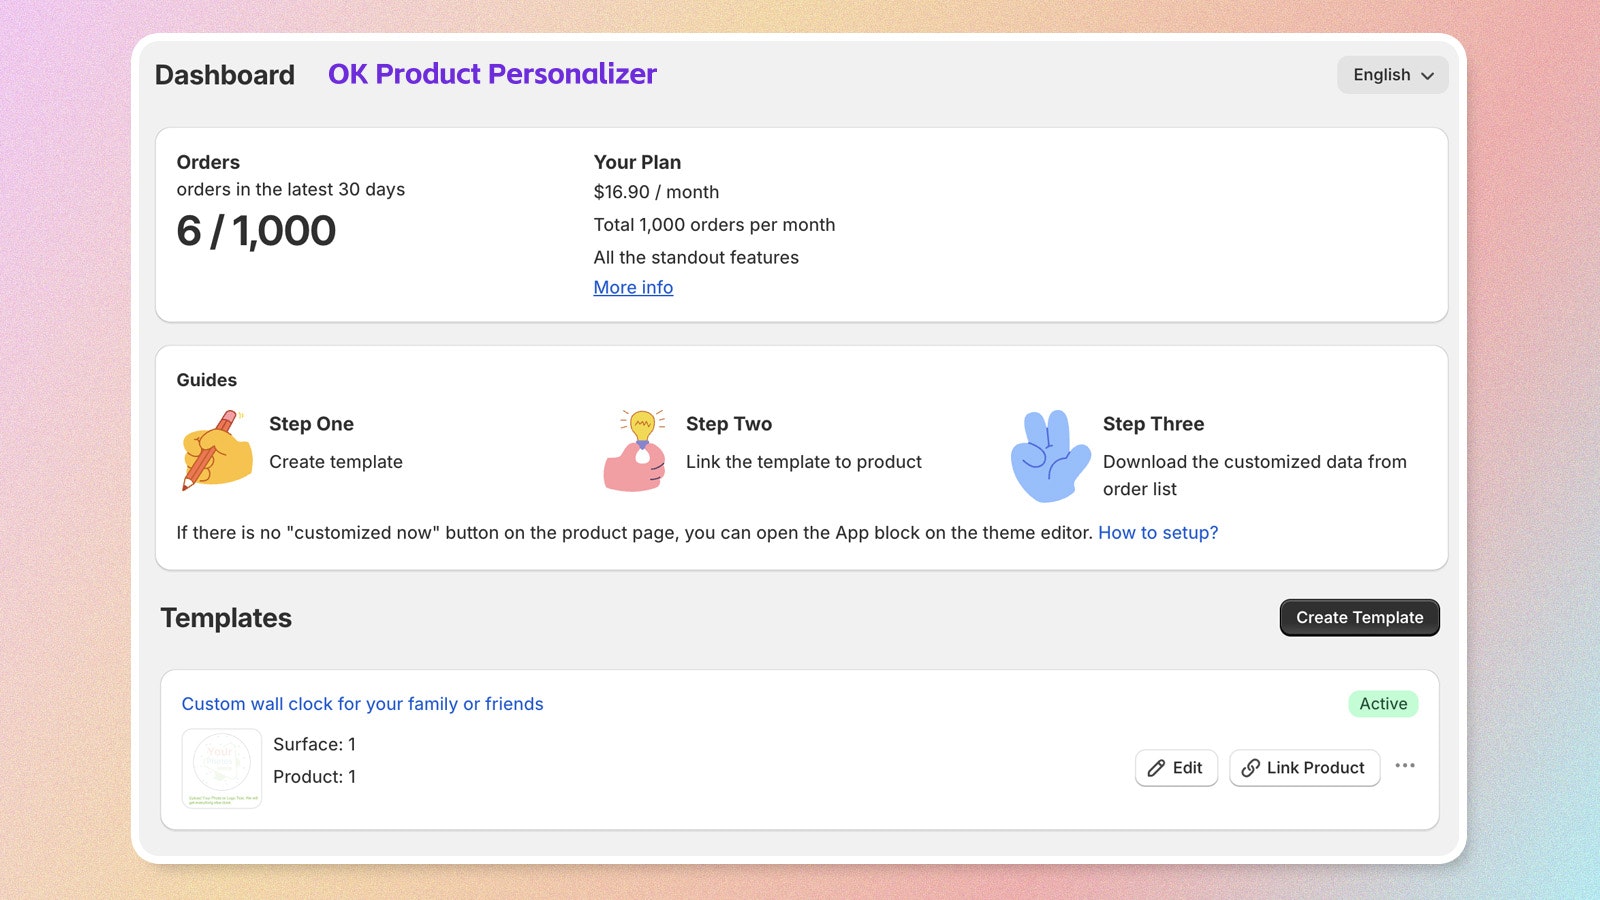This screenshot has height=900, width=1600.
Task: Edit the Custom wall clock template
Action: point(1176,768)
